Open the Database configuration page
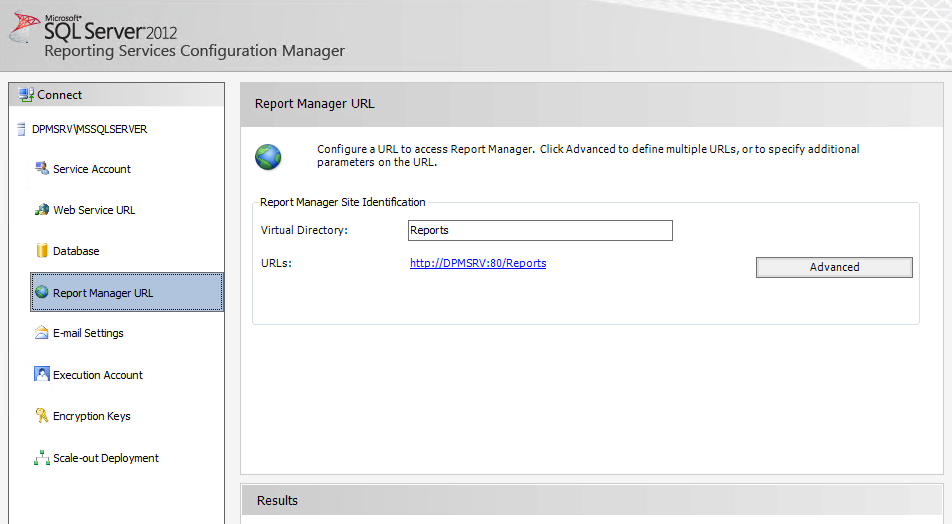This screenshot has width=952, height=524. click(76, 251)
